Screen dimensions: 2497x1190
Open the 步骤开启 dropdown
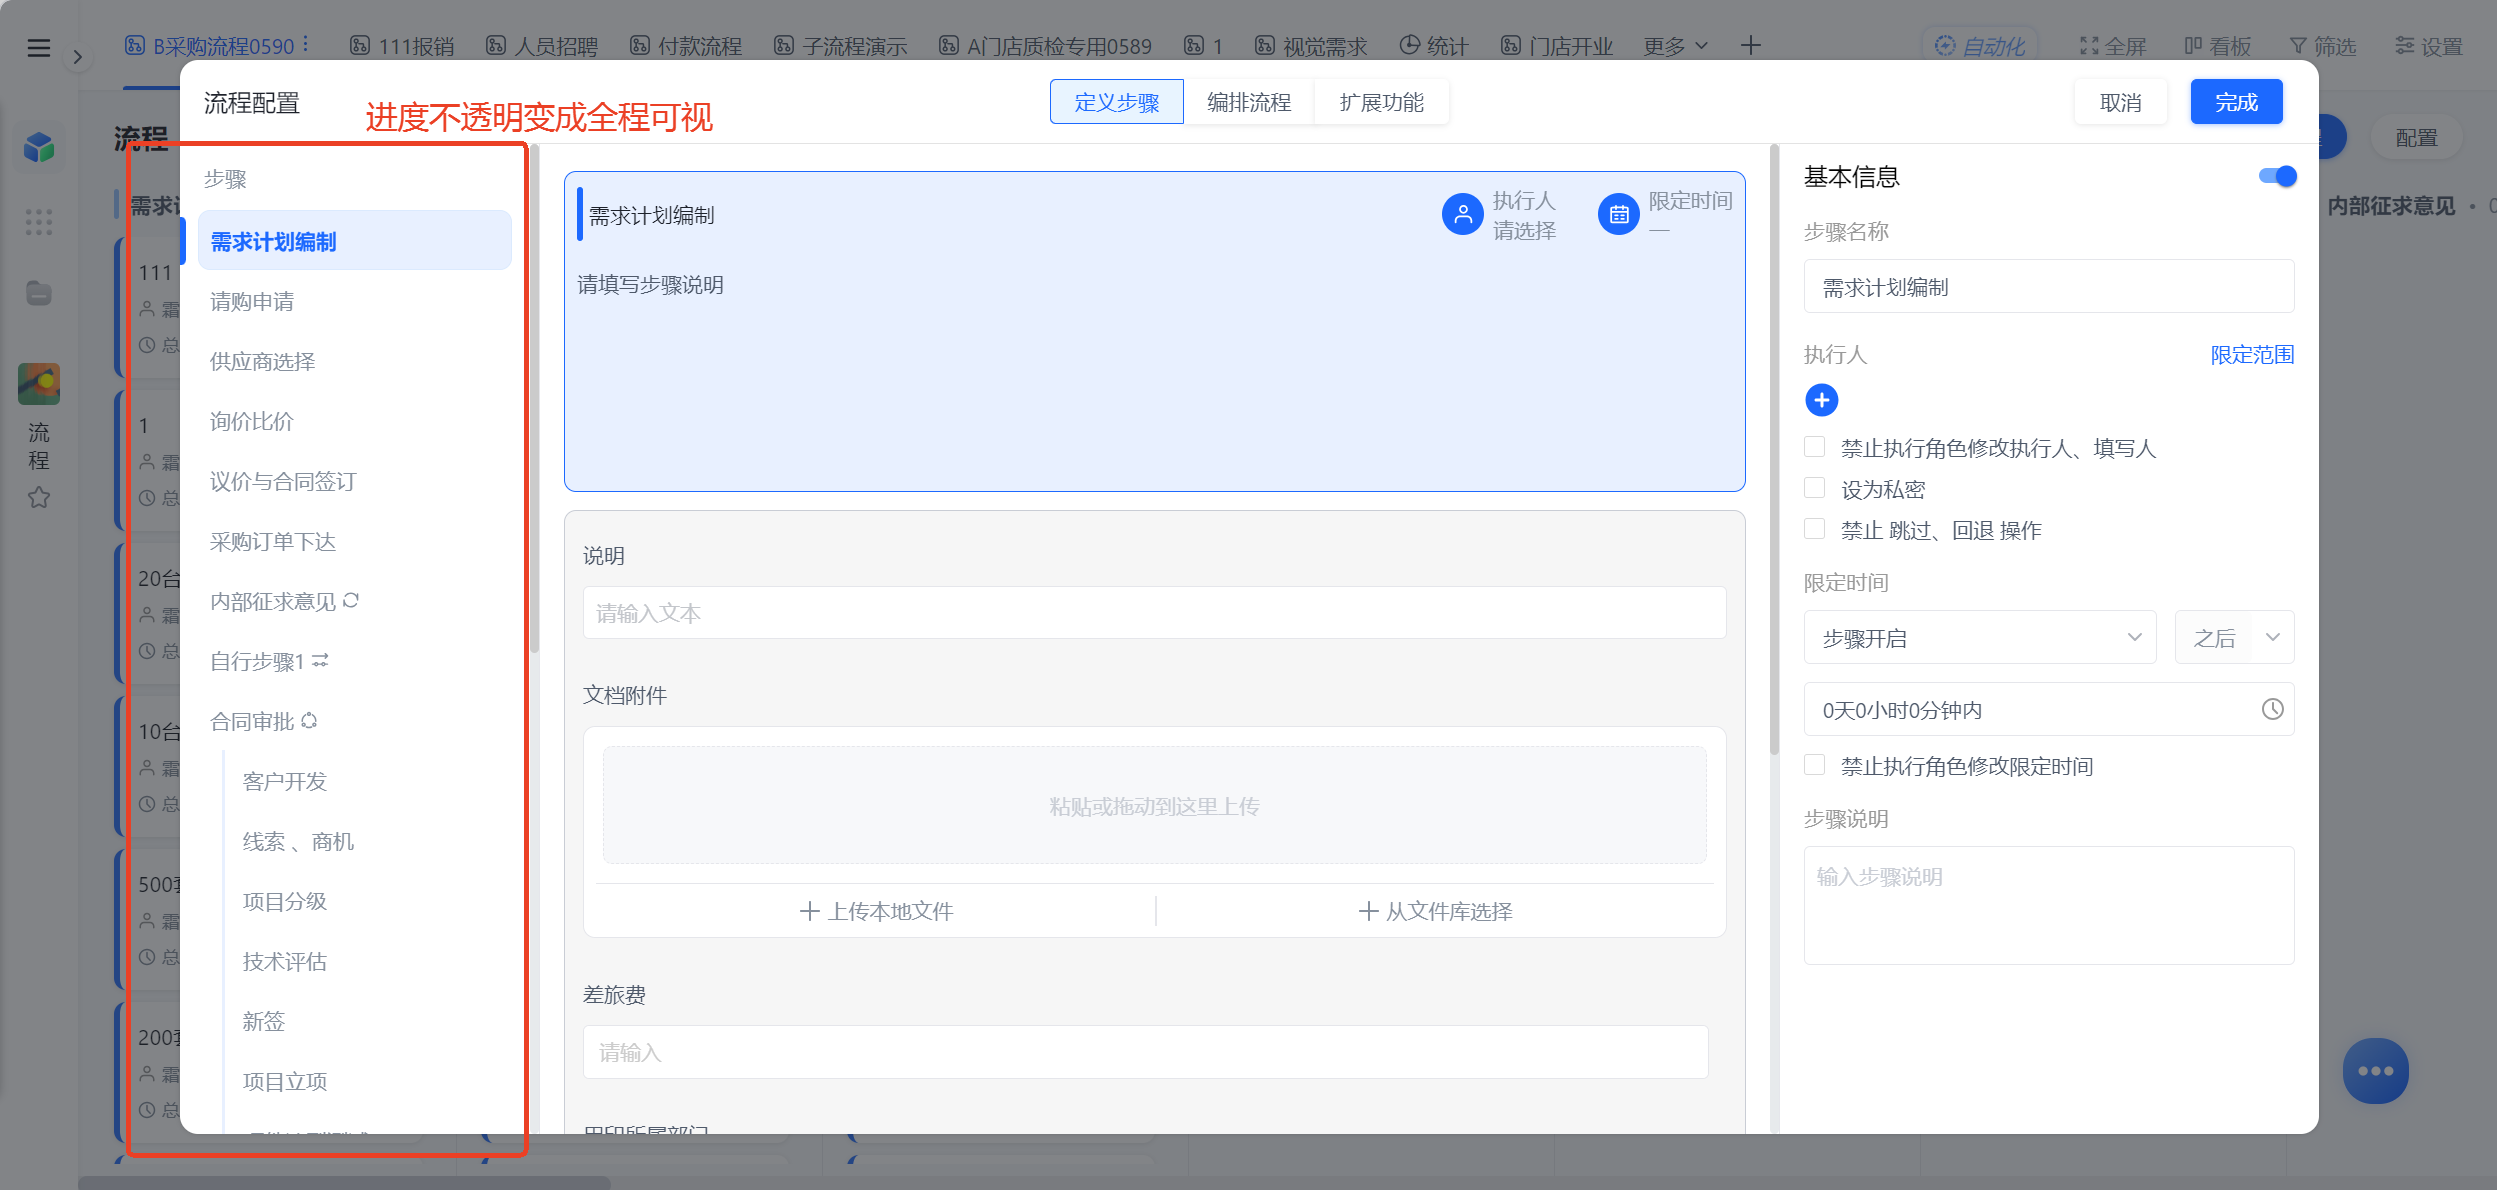click(x=1979, y=637)
